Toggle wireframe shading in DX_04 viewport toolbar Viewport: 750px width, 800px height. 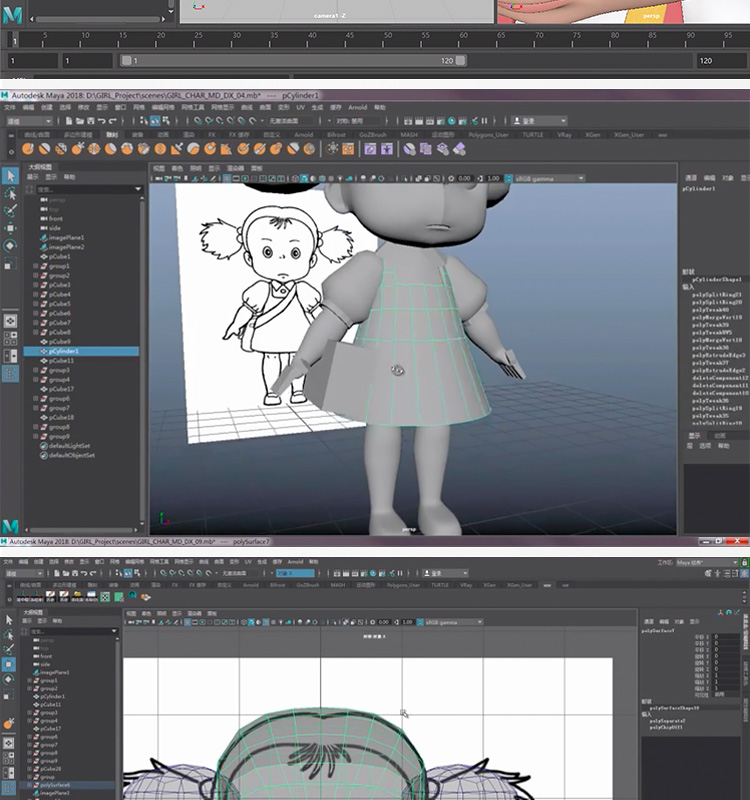(295, 179)
